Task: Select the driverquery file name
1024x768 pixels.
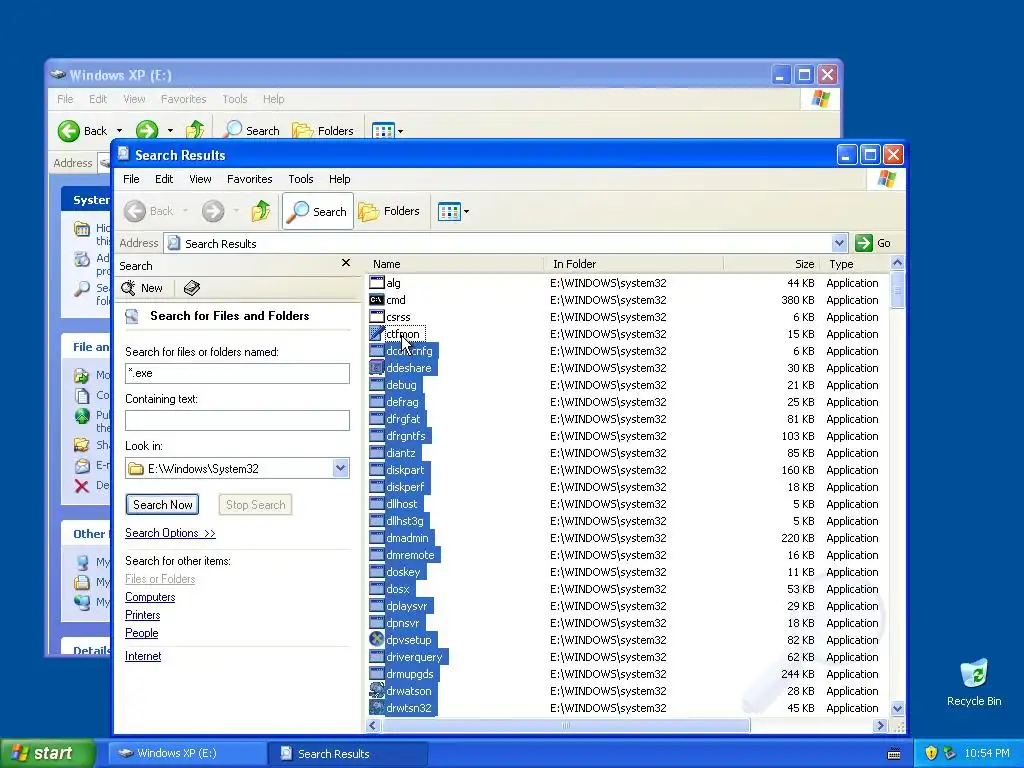Action: 414,657
